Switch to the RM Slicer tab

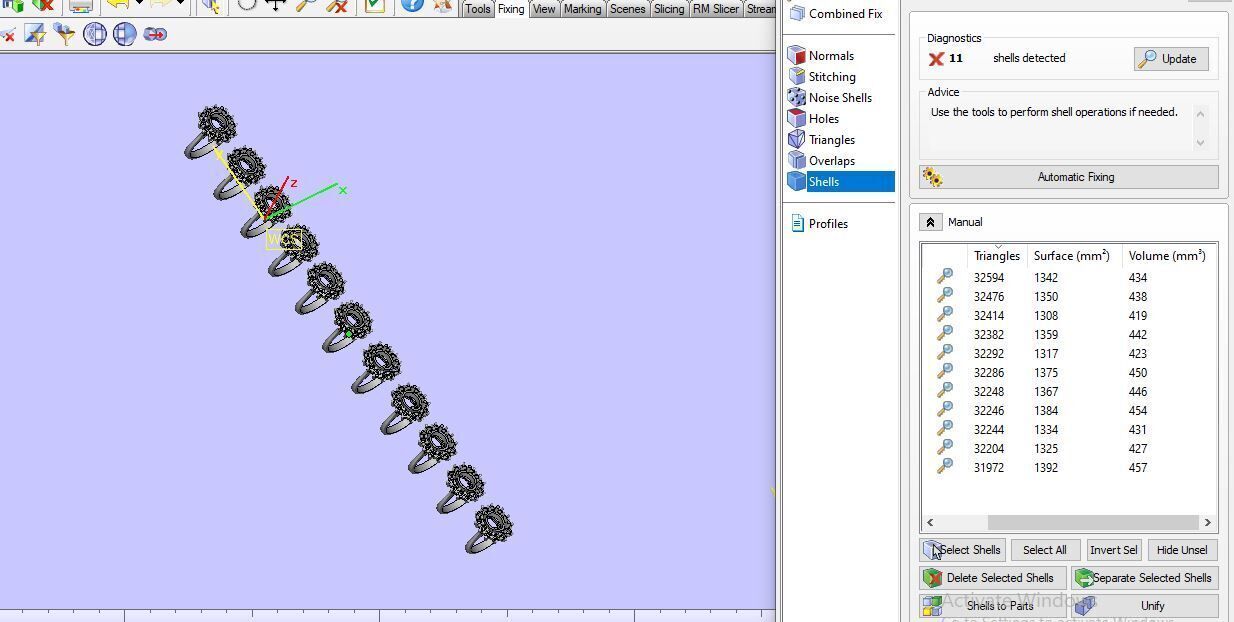point(716,9)
